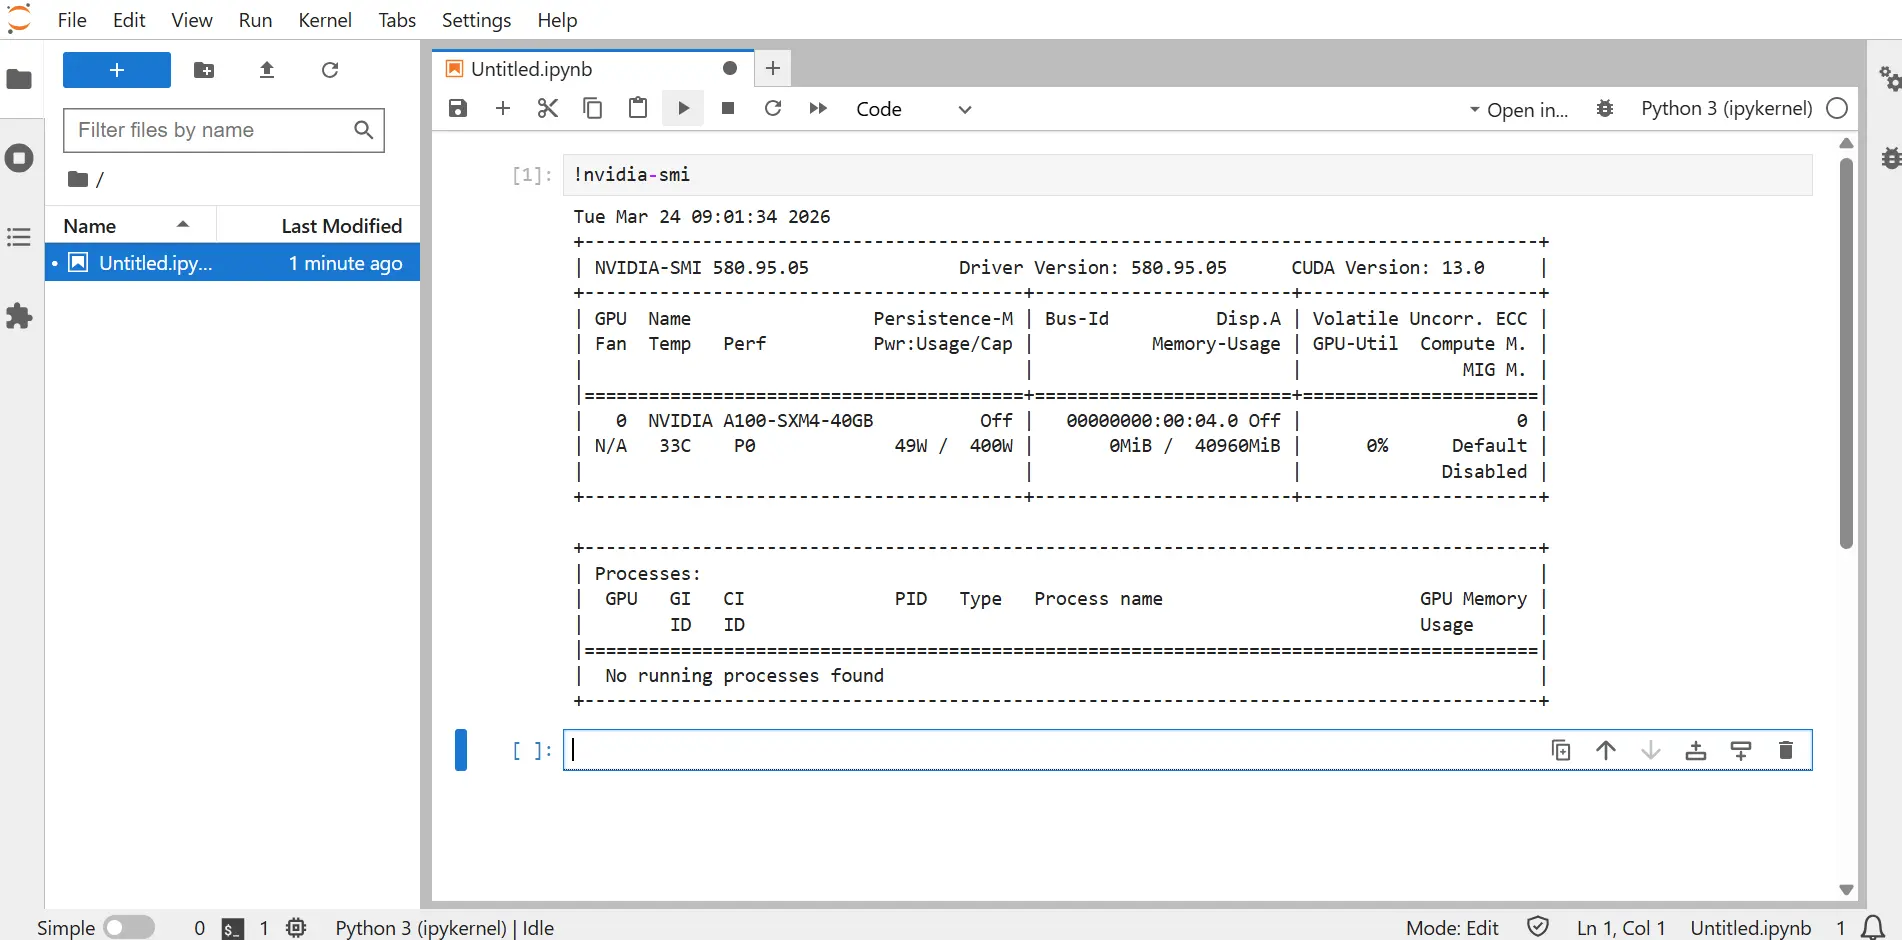Click the kernel status circle indicator
This screenshot has height=940, width=1902.
coord(1837,108)
